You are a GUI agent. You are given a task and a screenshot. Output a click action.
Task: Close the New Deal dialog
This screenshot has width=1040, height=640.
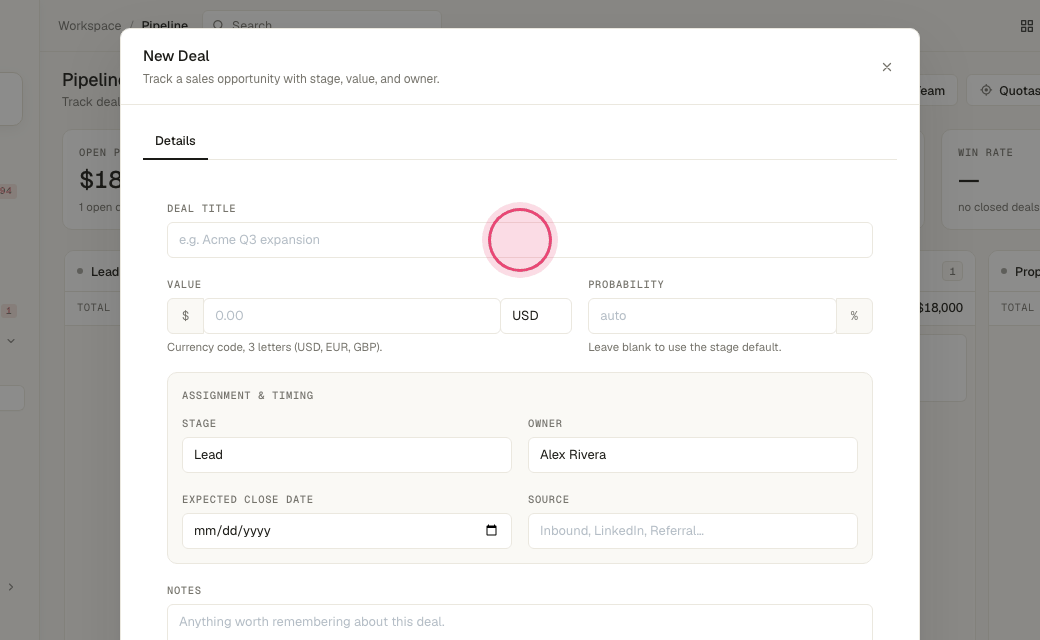[x=887, y=67]
